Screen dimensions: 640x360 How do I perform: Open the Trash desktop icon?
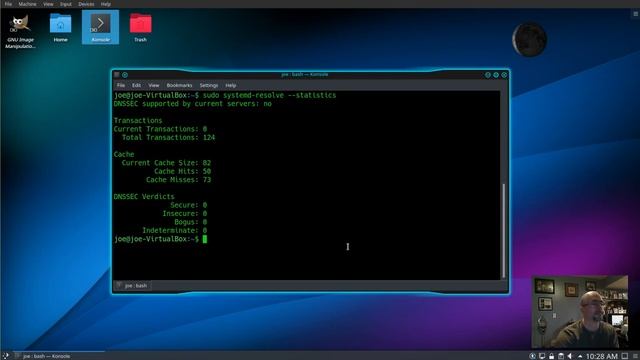[140, 28]
